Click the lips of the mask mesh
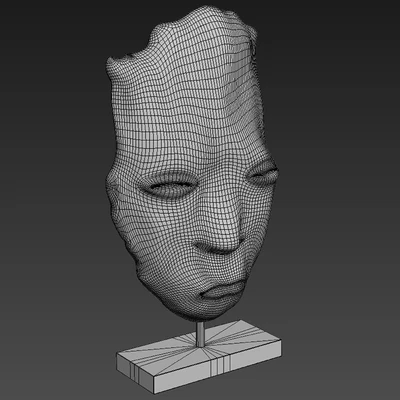400x400 pixels. click(x=223, y=290)
